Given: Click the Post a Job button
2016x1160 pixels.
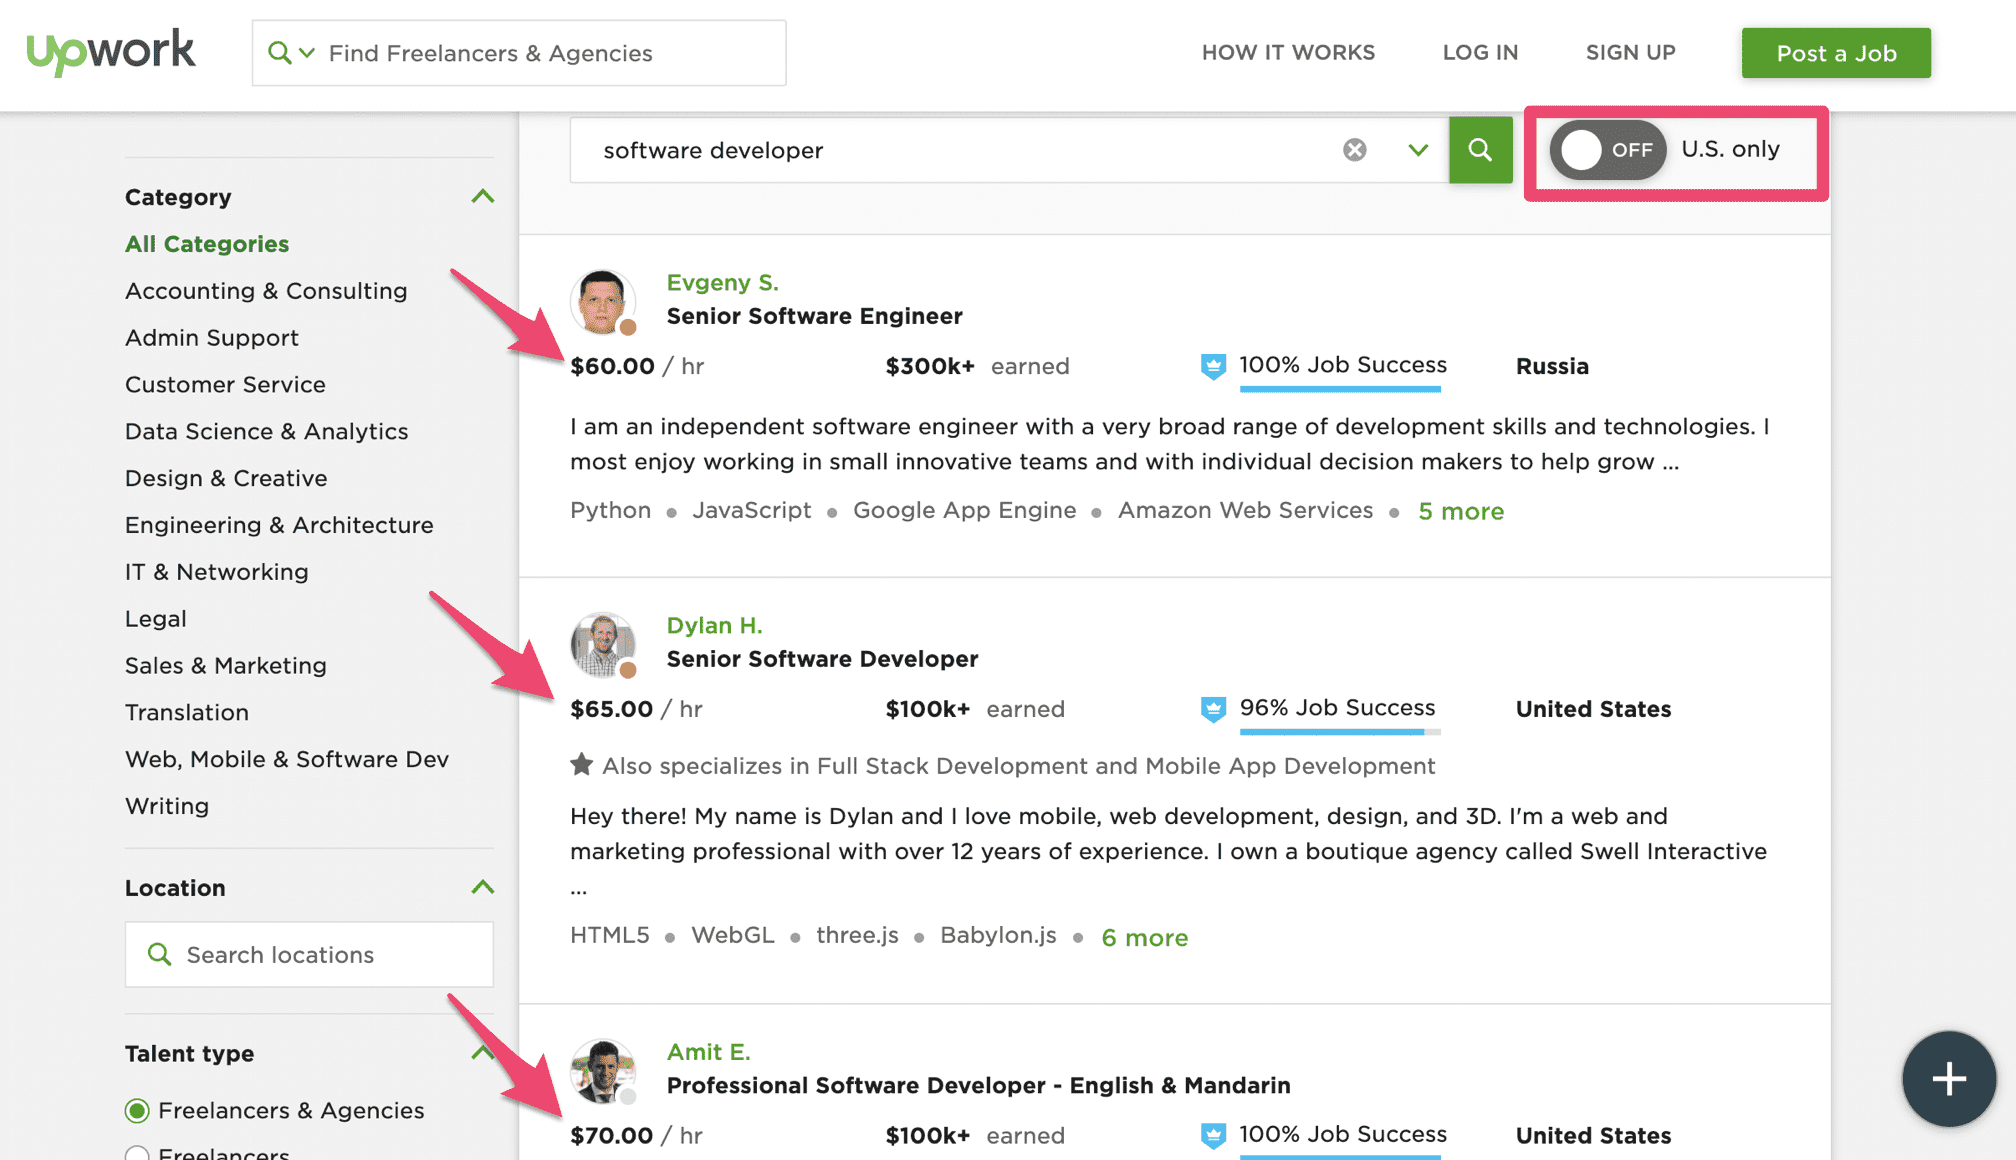Looking at the screenshot, I should click(1835, 53).
